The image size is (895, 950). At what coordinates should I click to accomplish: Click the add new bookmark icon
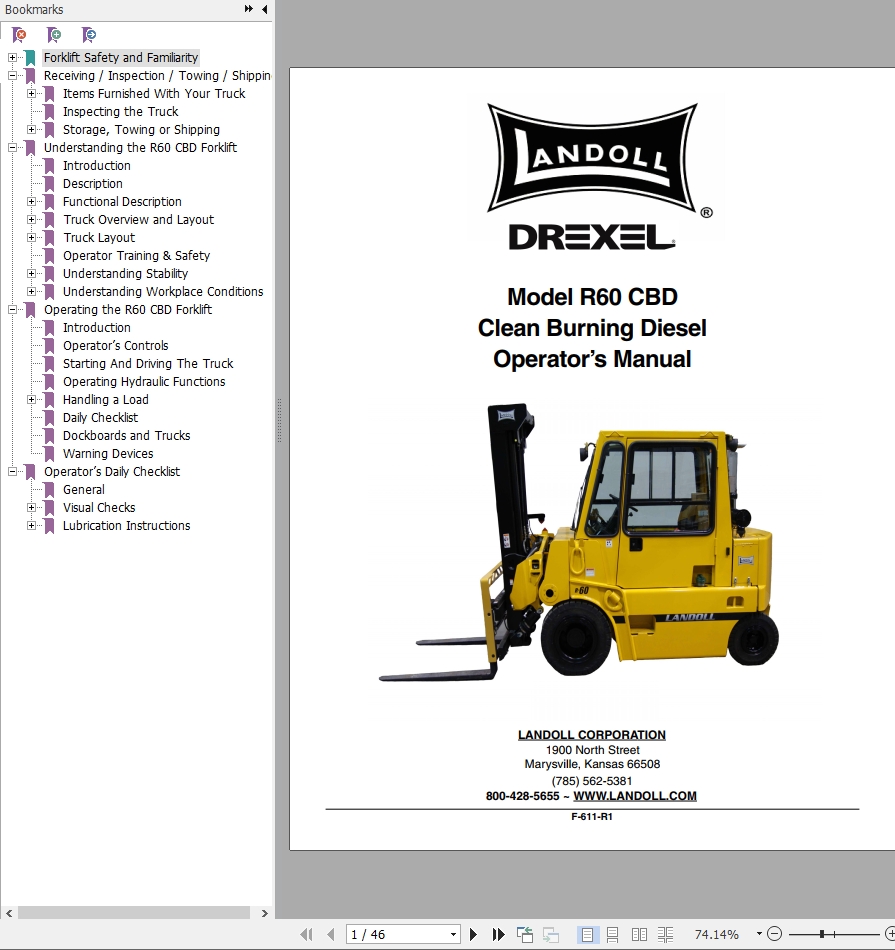(54, 35)
